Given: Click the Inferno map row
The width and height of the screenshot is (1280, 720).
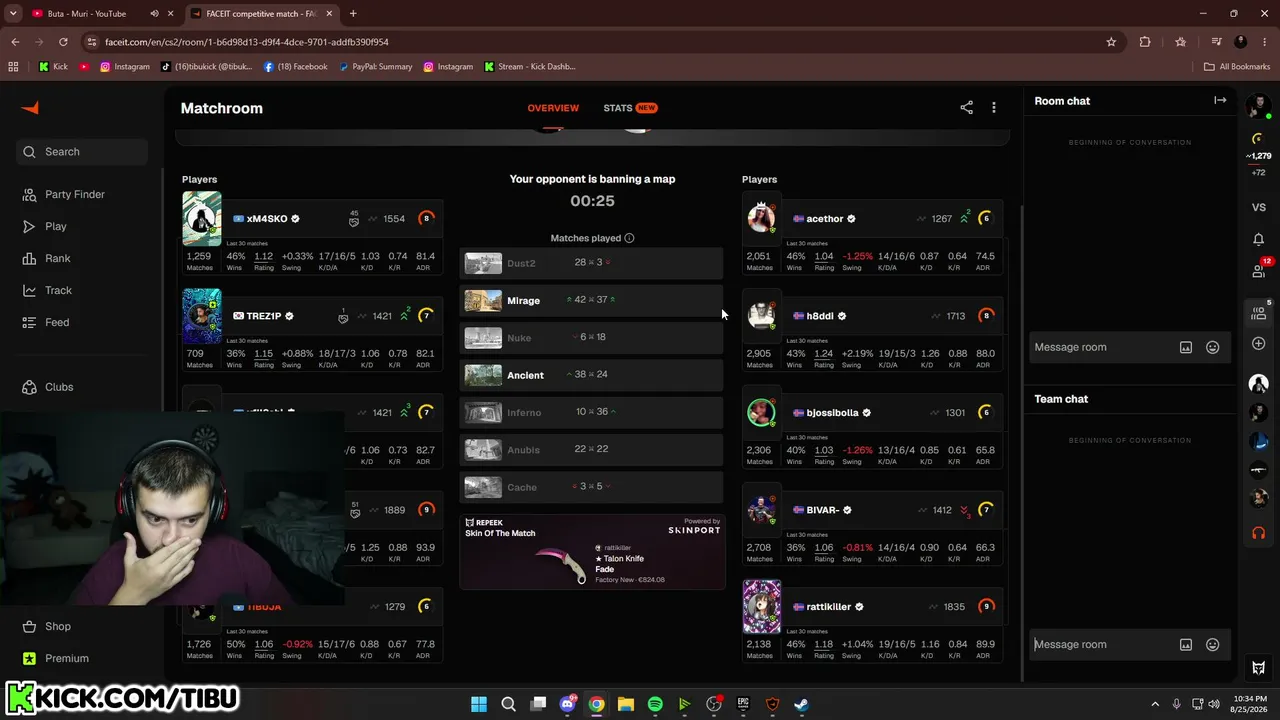Looking at the screenshot, I should click(x=591, y=412).
